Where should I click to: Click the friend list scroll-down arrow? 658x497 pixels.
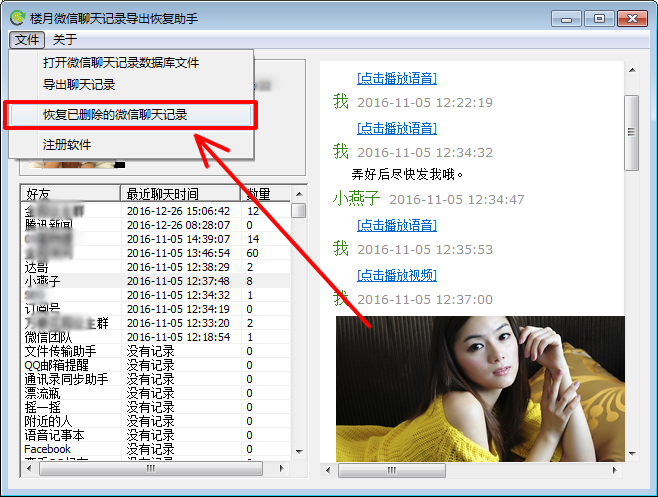point(299,452)
